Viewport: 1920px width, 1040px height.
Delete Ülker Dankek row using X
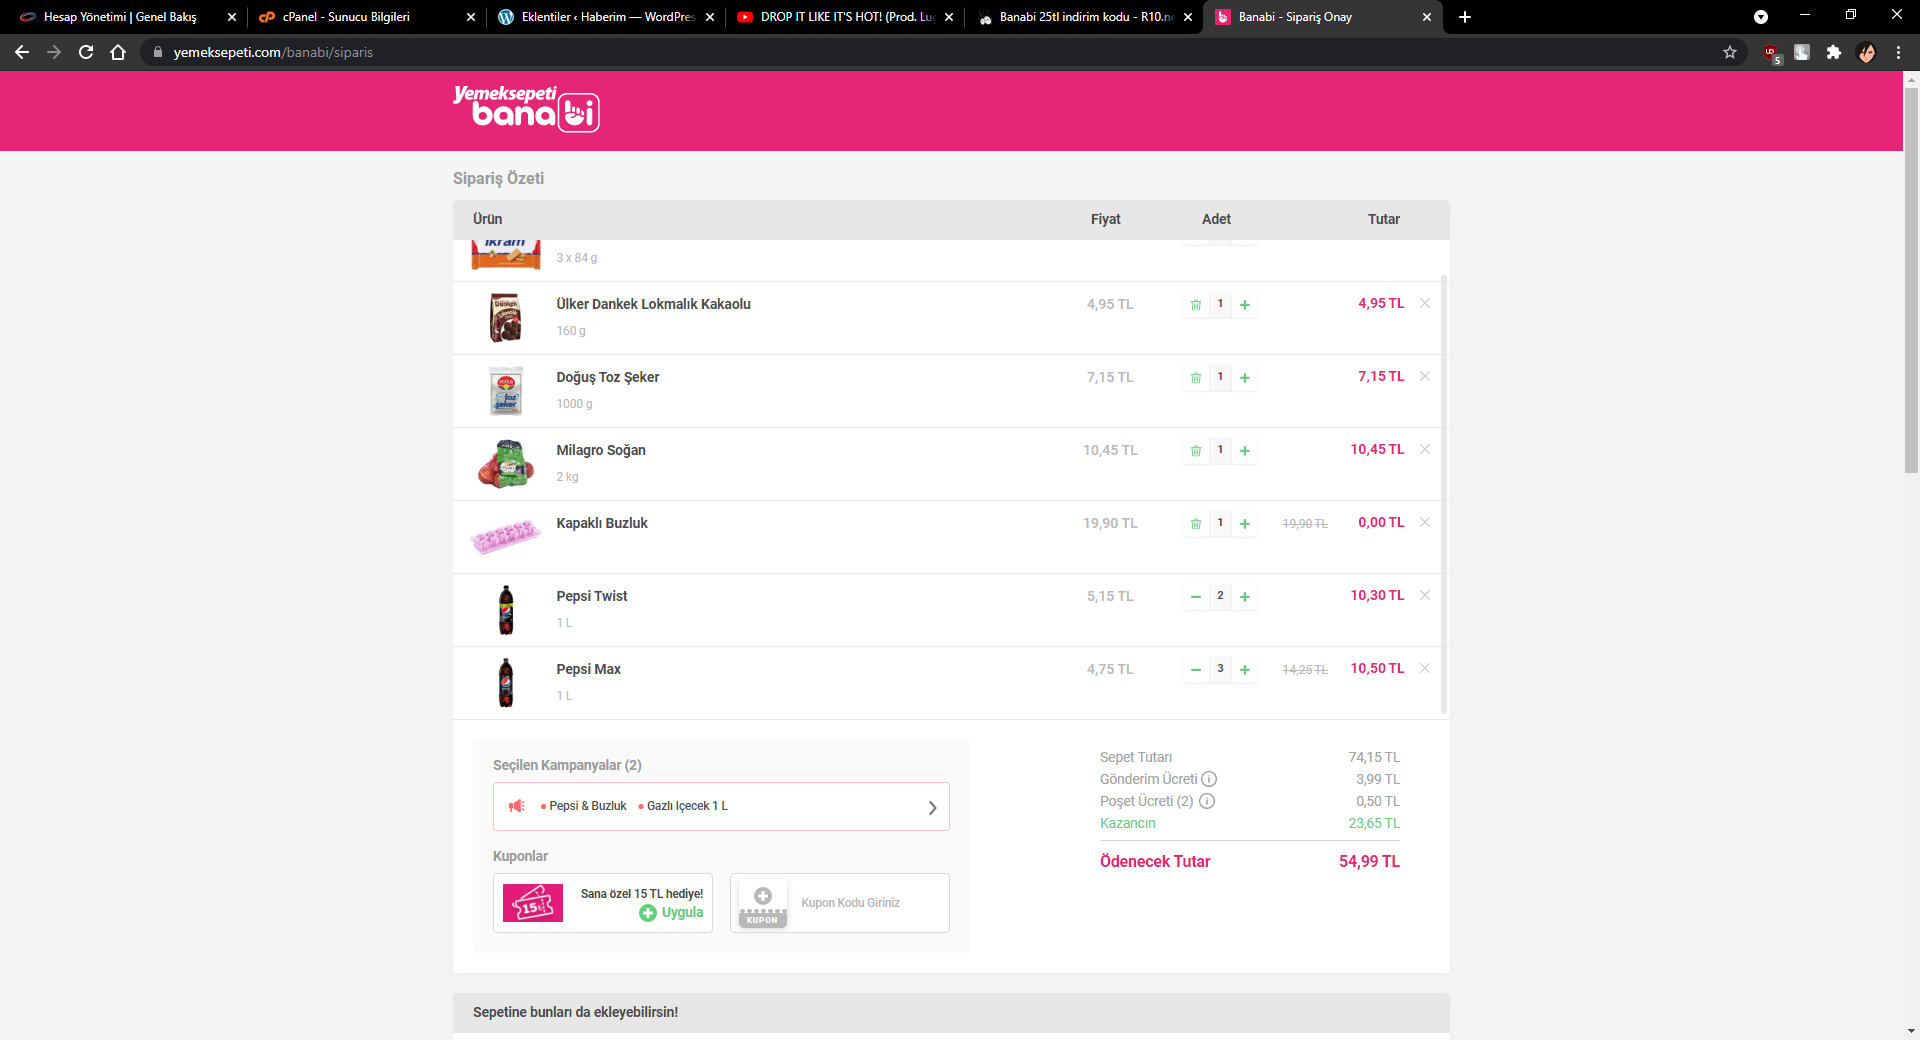1425,303
